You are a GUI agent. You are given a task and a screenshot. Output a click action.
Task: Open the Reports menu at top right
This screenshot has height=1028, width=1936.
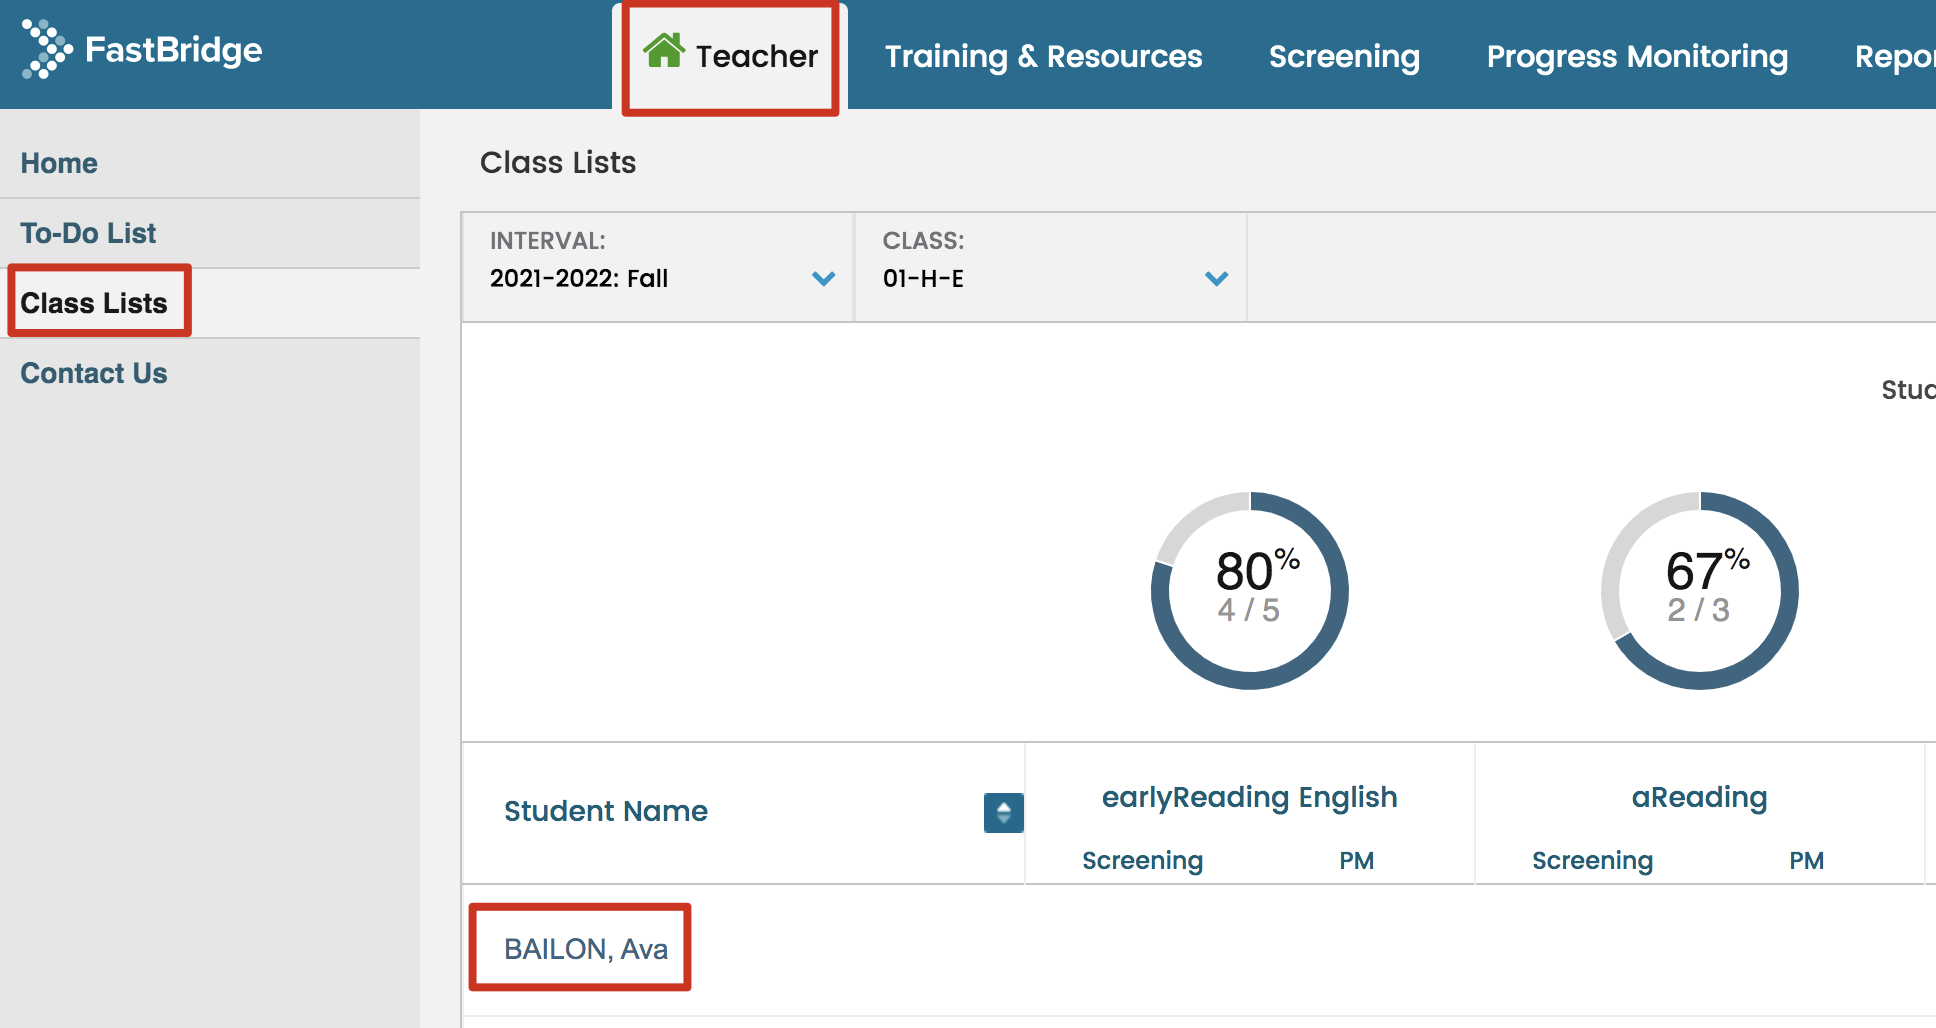point(1895,56)
